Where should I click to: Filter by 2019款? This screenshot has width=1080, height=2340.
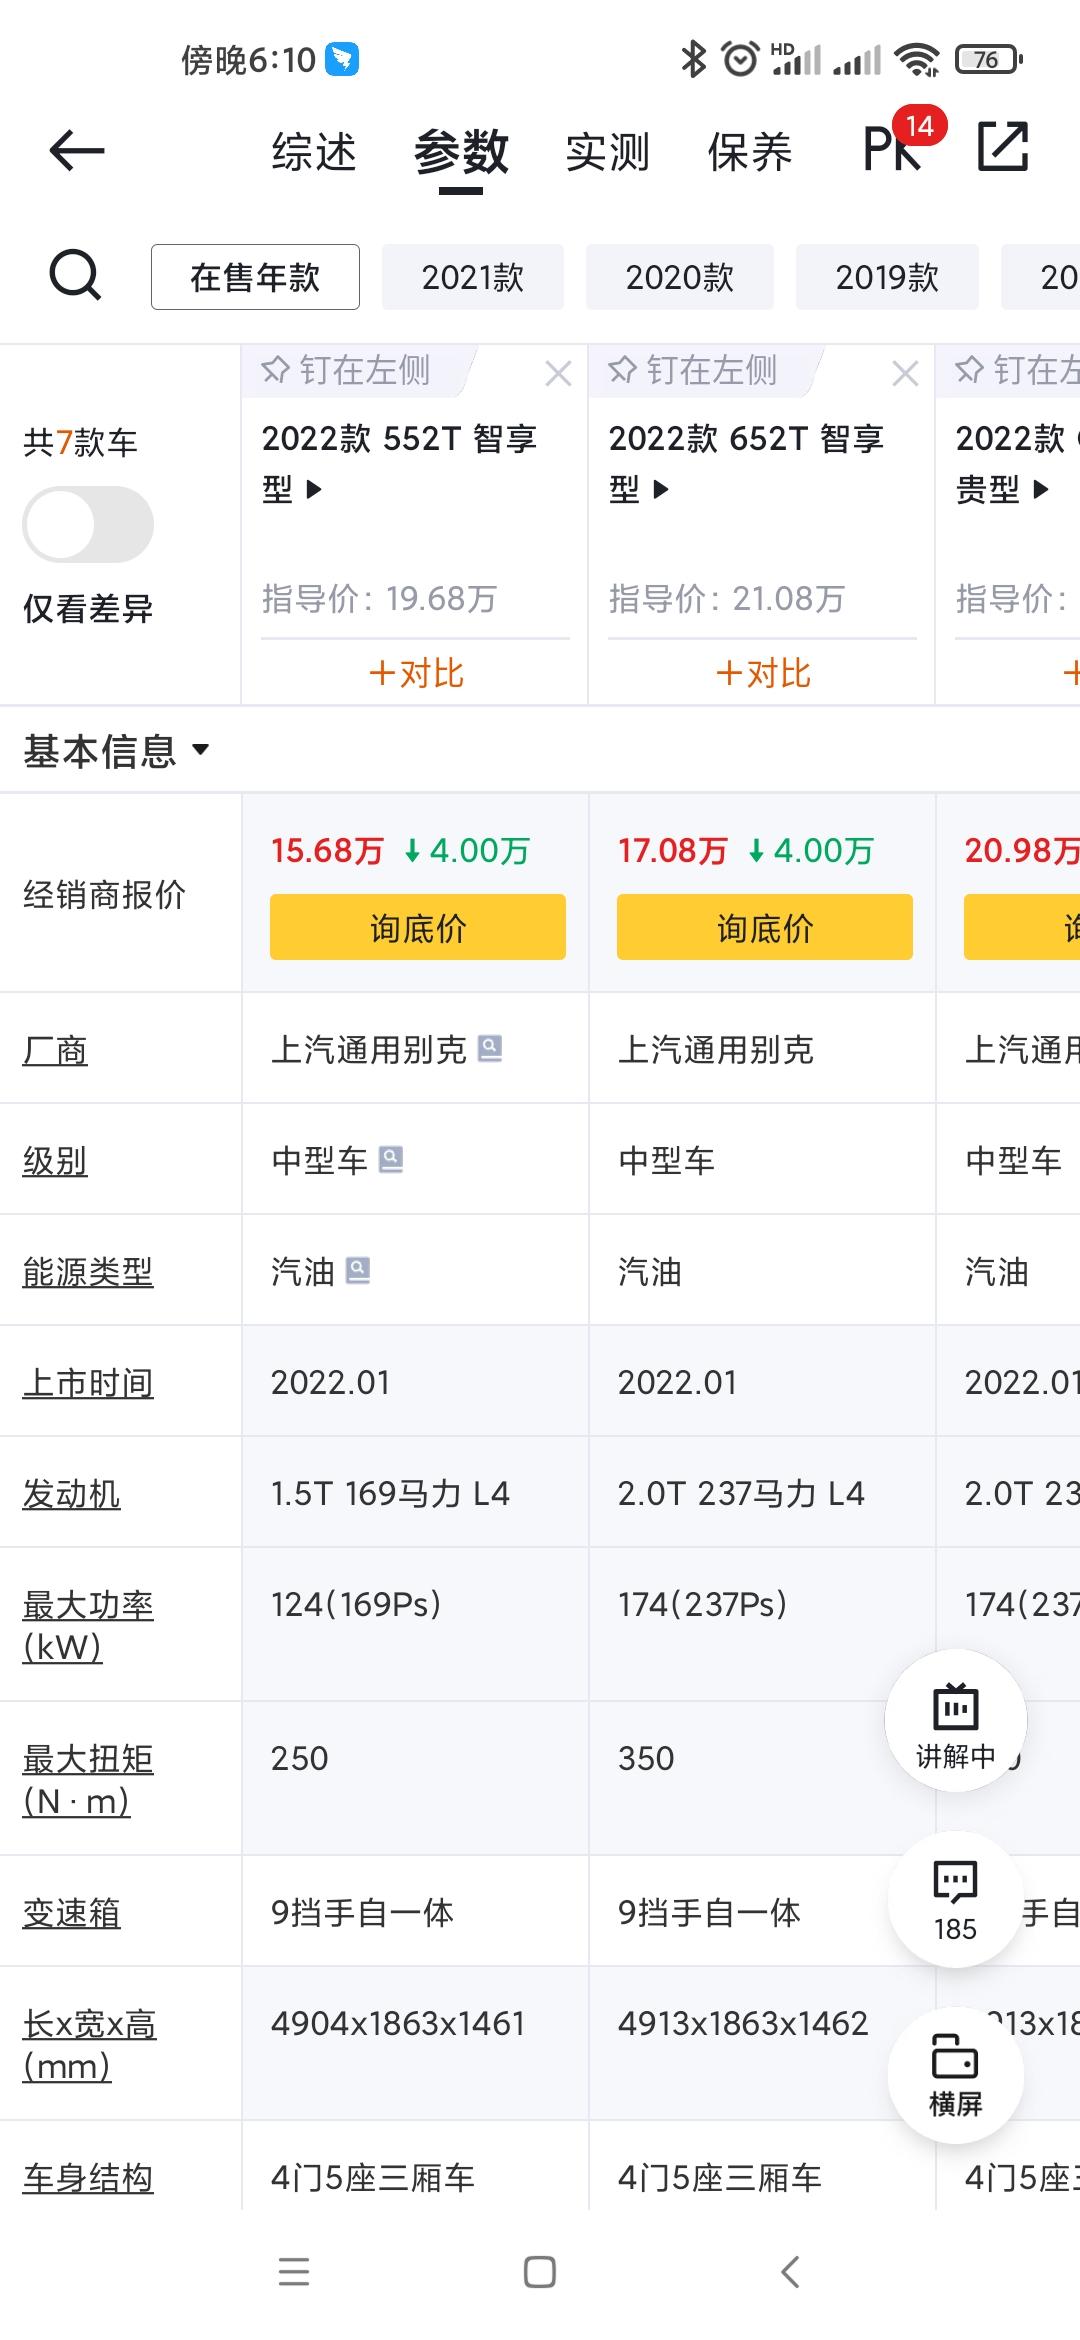pyautogui.click(x=887, y=277)
